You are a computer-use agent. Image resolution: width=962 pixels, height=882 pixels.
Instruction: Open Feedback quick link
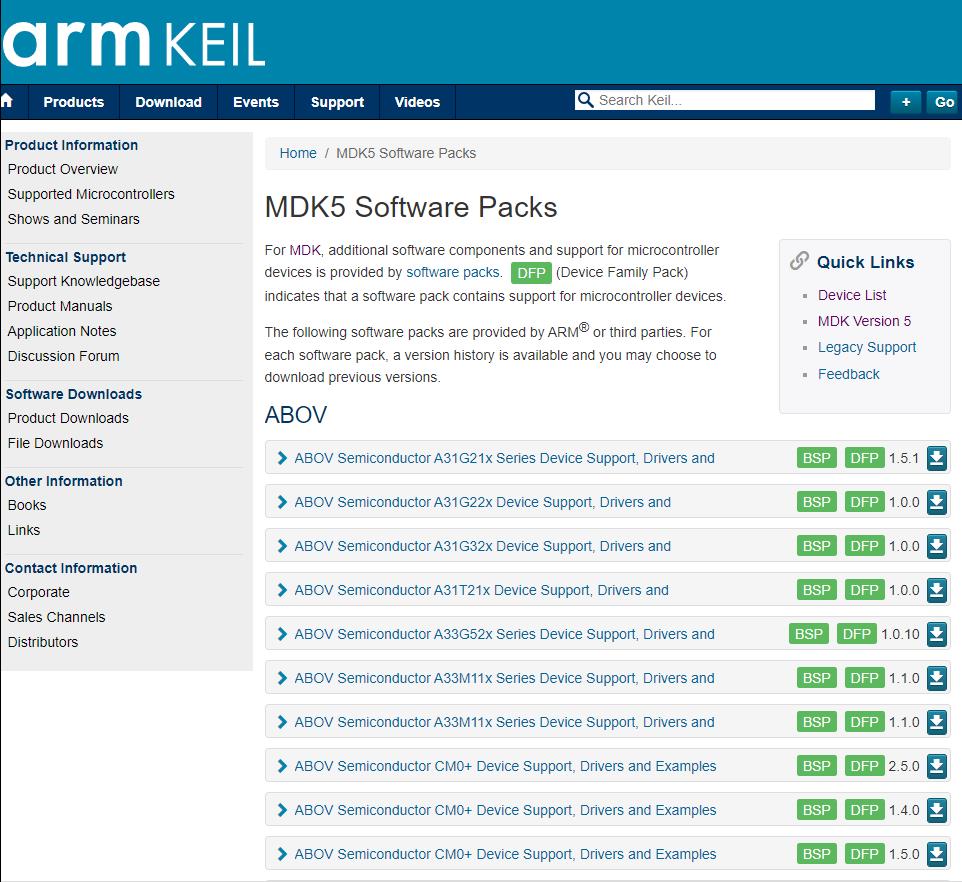[x=848, y=374]
